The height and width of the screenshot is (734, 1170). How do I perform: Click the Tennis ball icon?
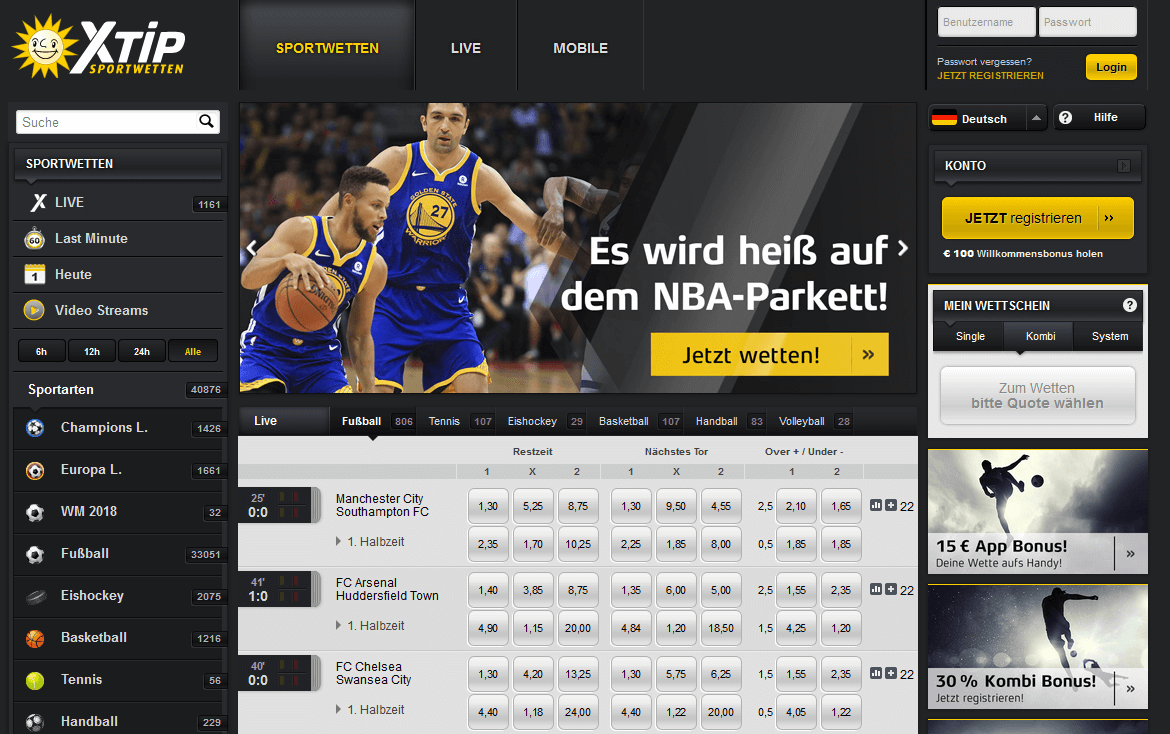pos(35,680)
